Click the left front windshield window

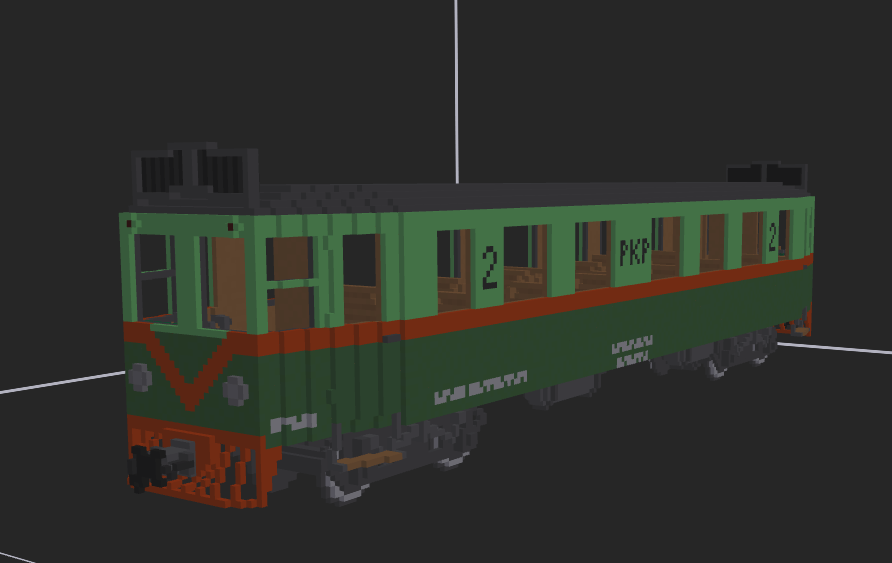tap(155, 276)
